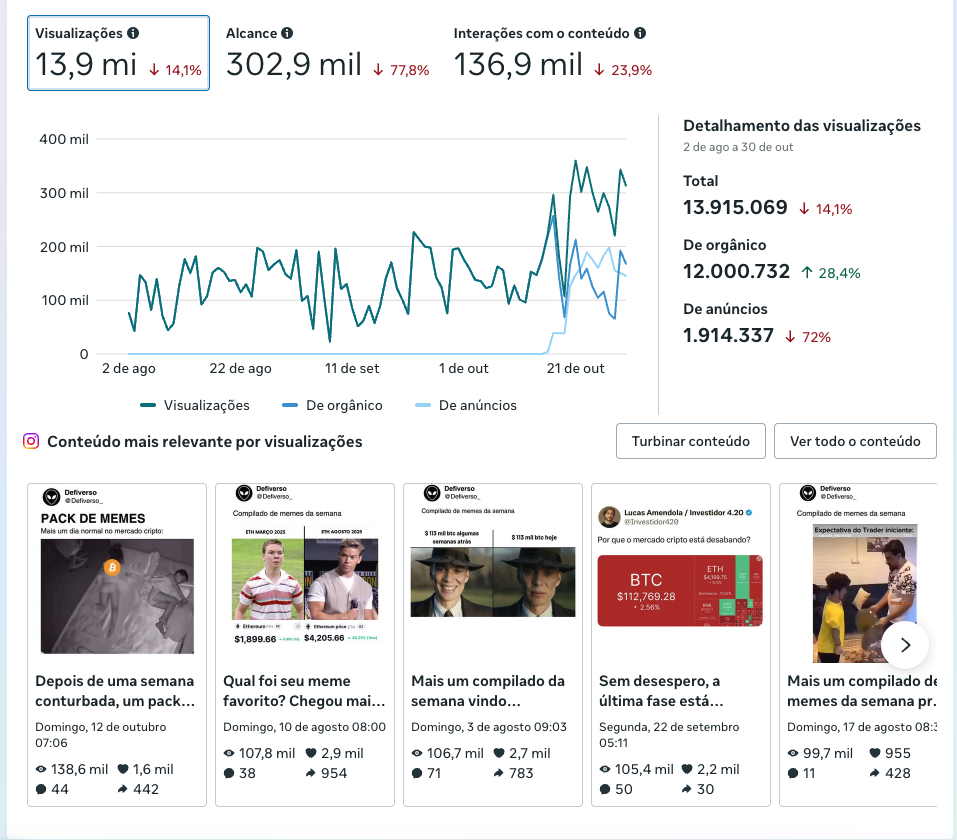Click Detalhamento das visualizações heading

coord(802,126)
